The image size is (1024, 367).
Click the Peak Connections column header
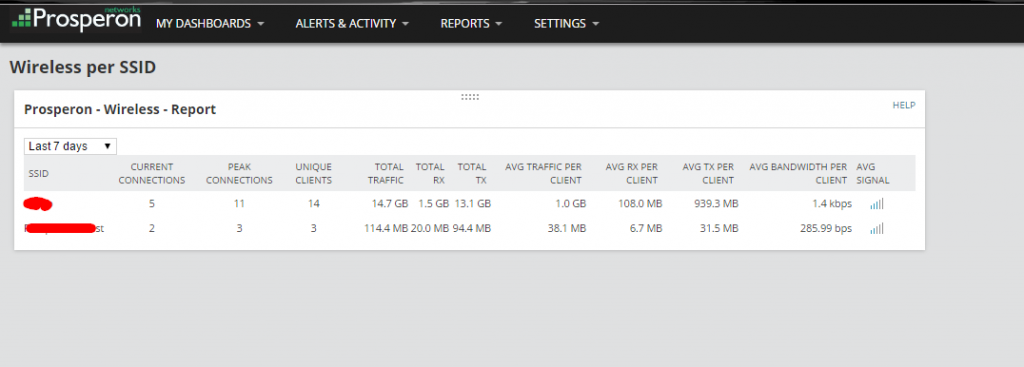pyautogui.click(x=239, y=174)
